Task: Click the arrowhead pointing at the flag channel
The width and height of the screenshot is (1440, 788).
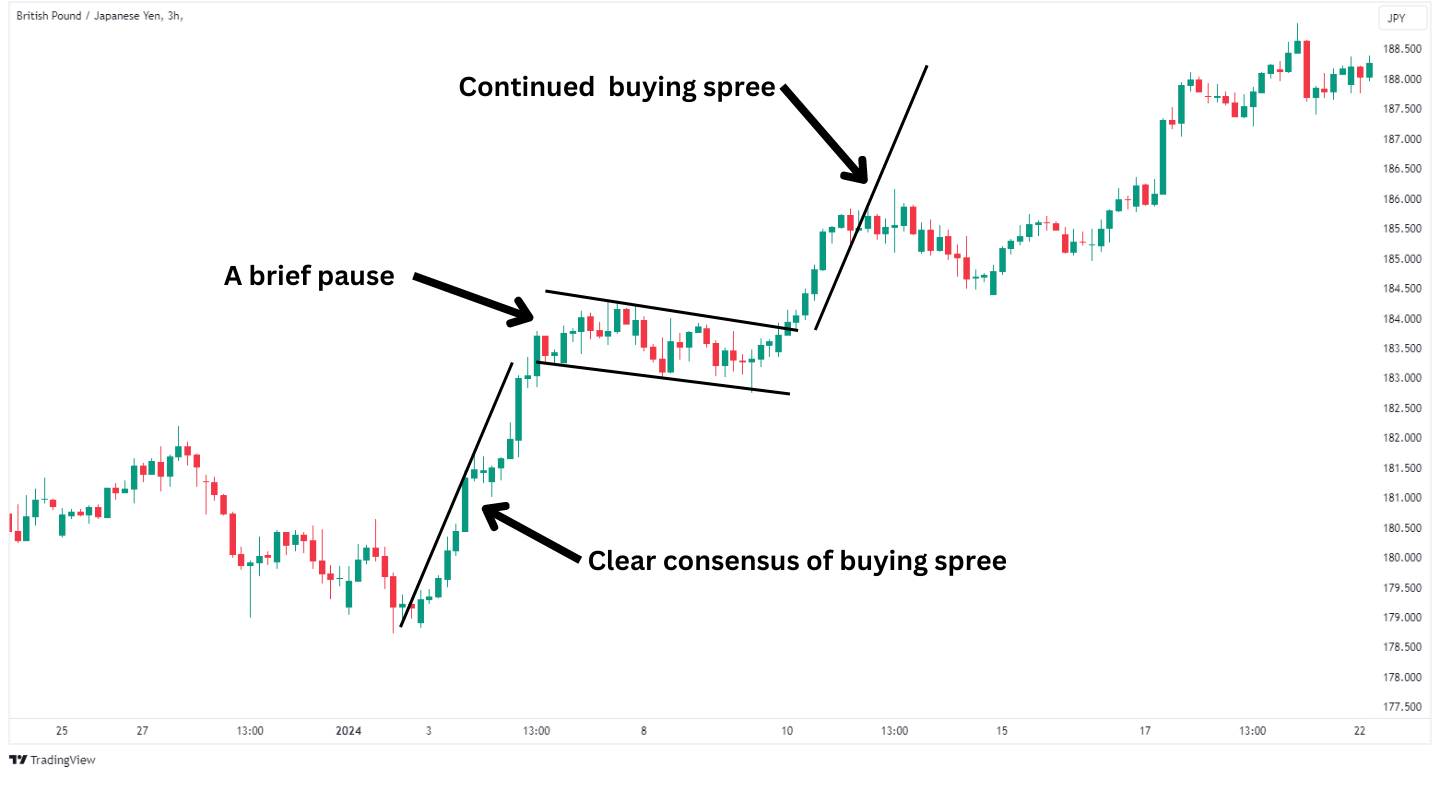Action: 520,311
